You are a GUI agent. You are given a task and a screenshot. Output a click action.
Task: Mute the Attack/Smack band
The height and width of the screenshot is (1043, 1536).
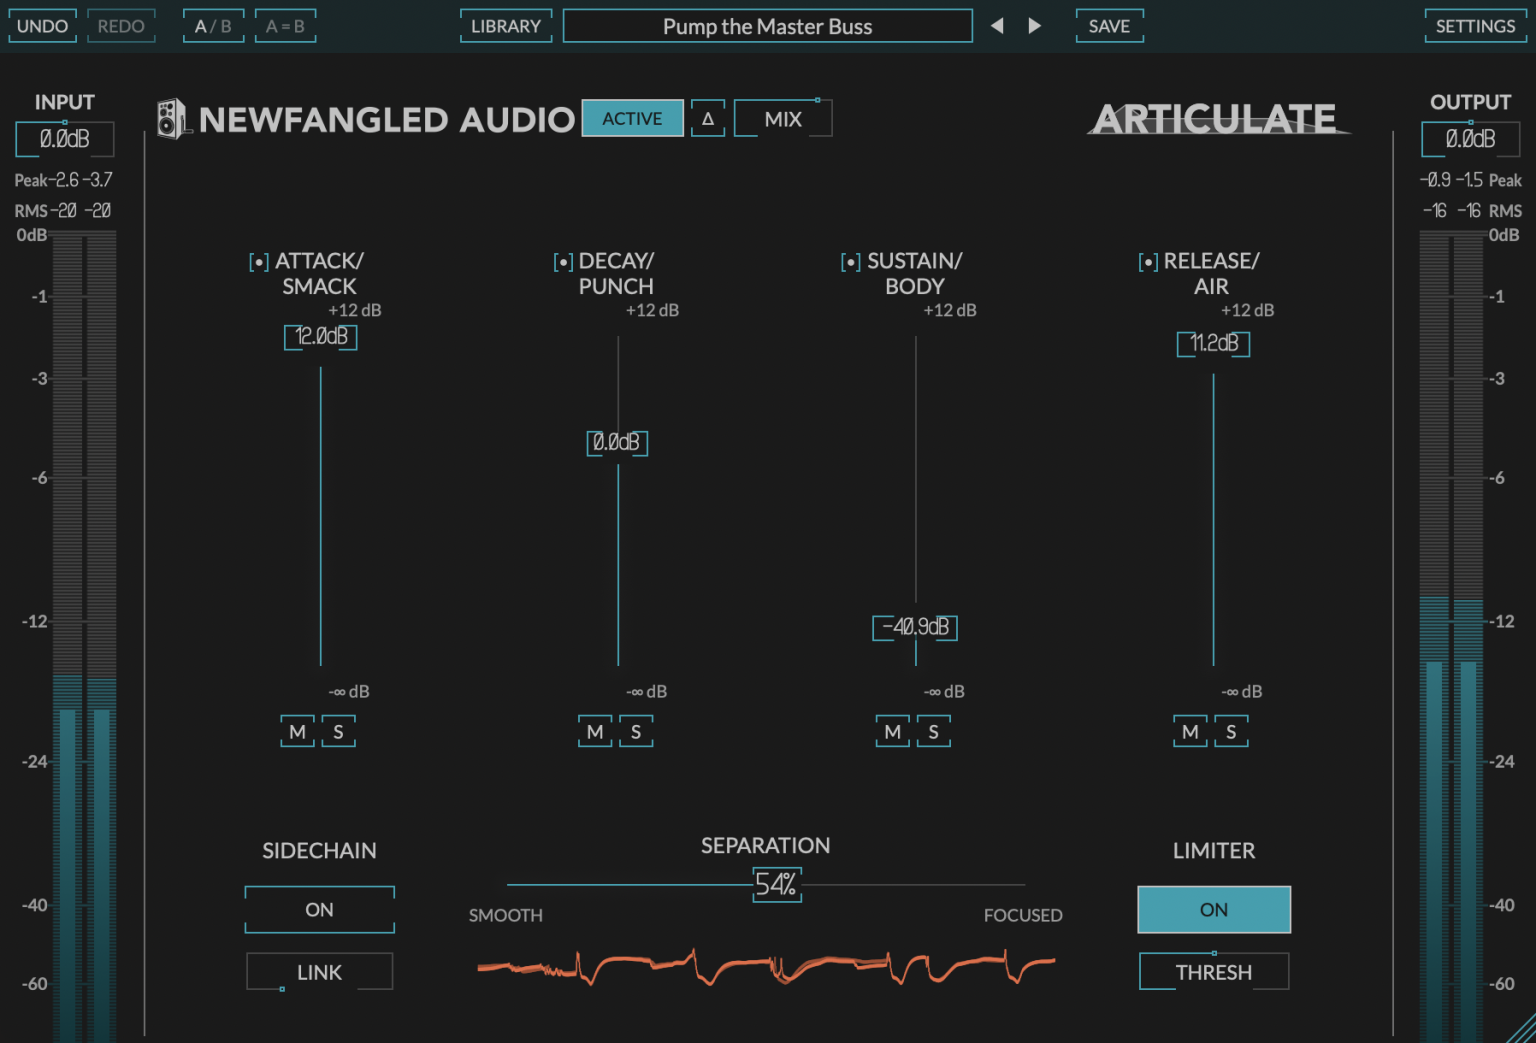(x=297, y=732)
